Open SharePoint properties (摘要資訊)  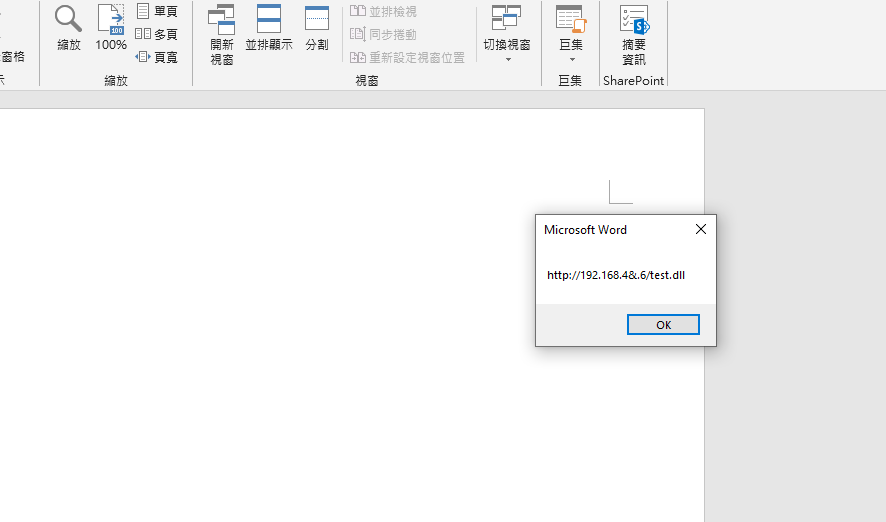[634, 35]
